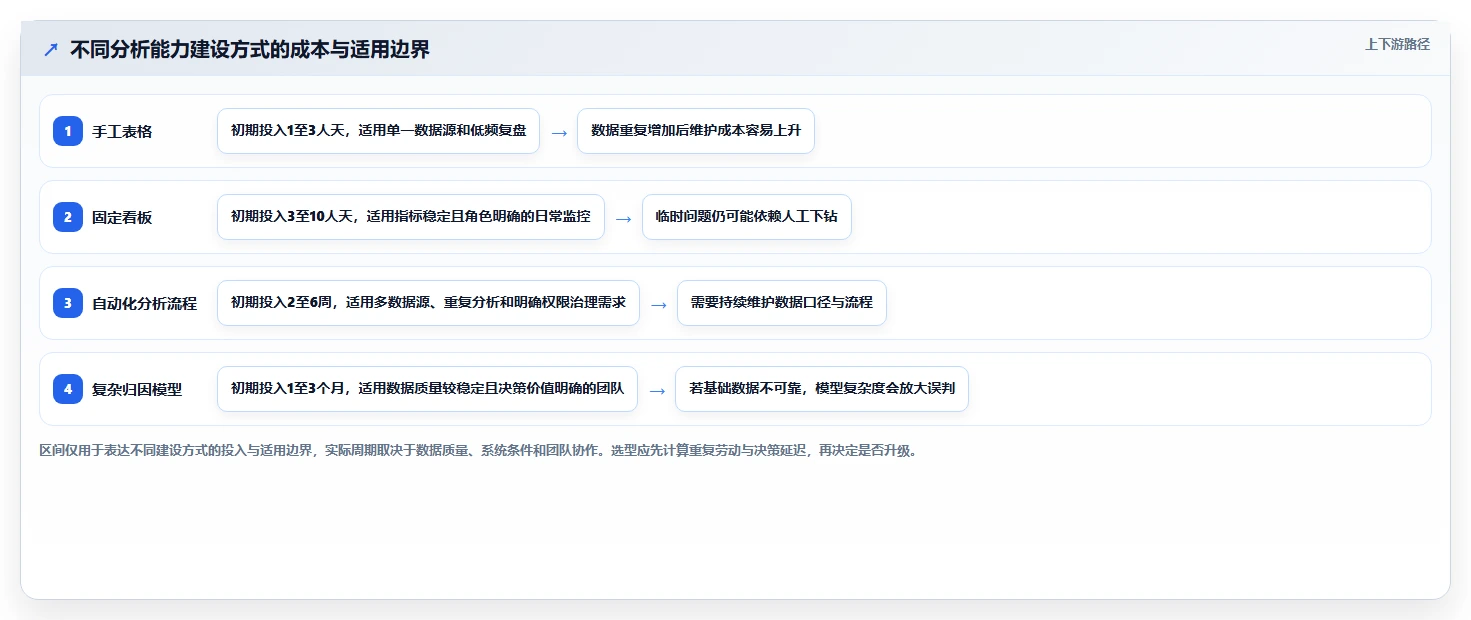Click the diagonal arrow icon beside the title
The image size is (1471, 620).
(x=51, y=49)
